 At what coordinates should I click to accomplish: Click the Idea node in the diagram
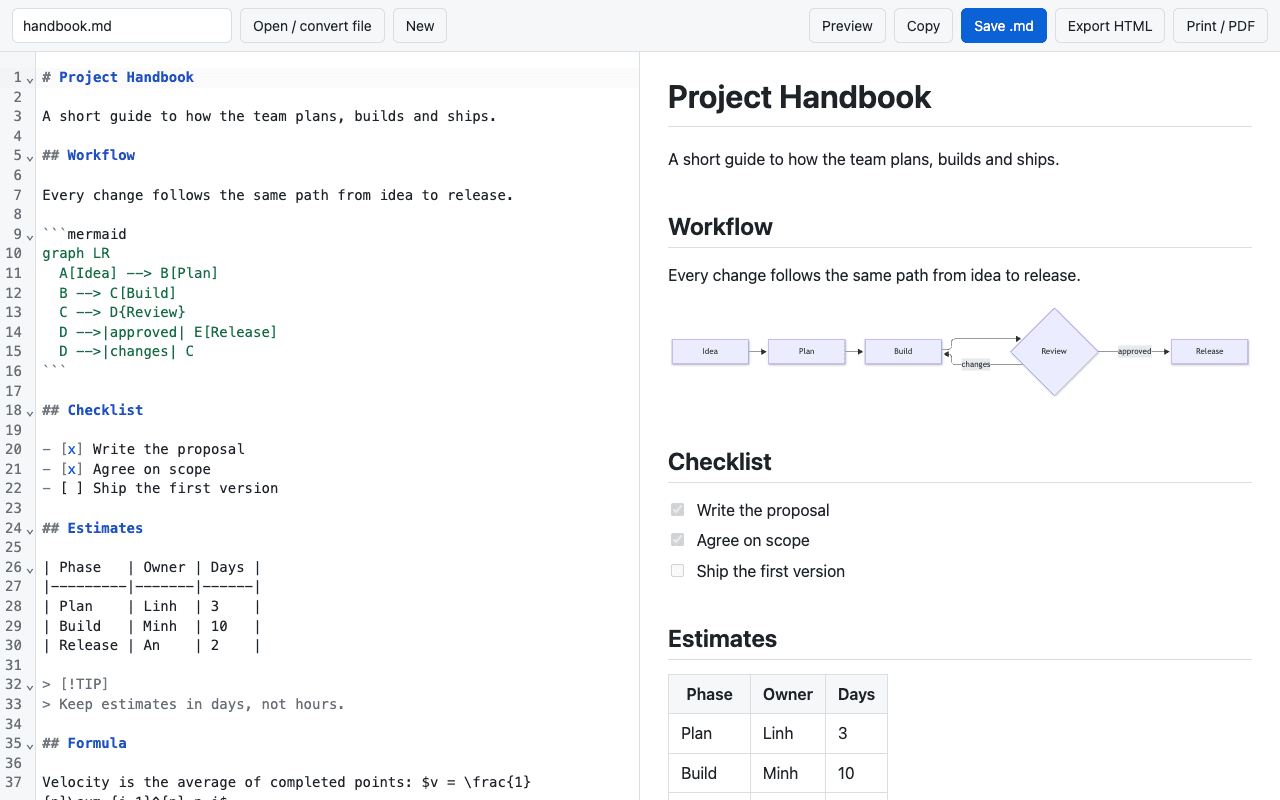pyautogui.click(x=710, y=351)
